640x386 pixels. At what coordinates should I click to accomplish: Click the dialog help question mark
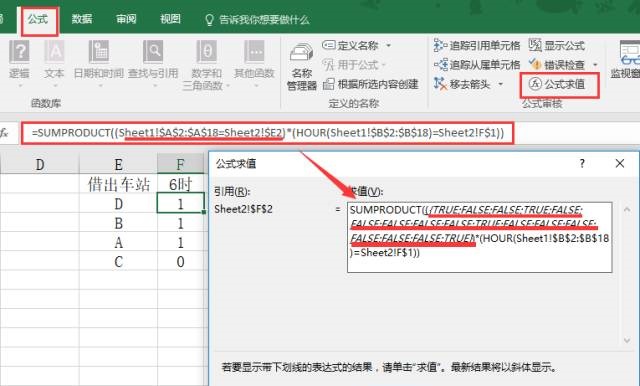pos(582,163)
